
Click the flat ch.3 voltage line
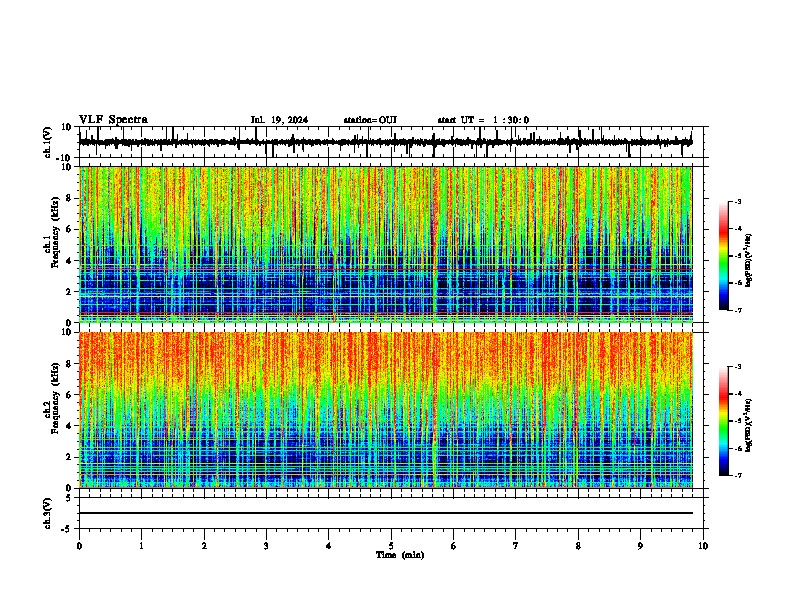[385, 513]
